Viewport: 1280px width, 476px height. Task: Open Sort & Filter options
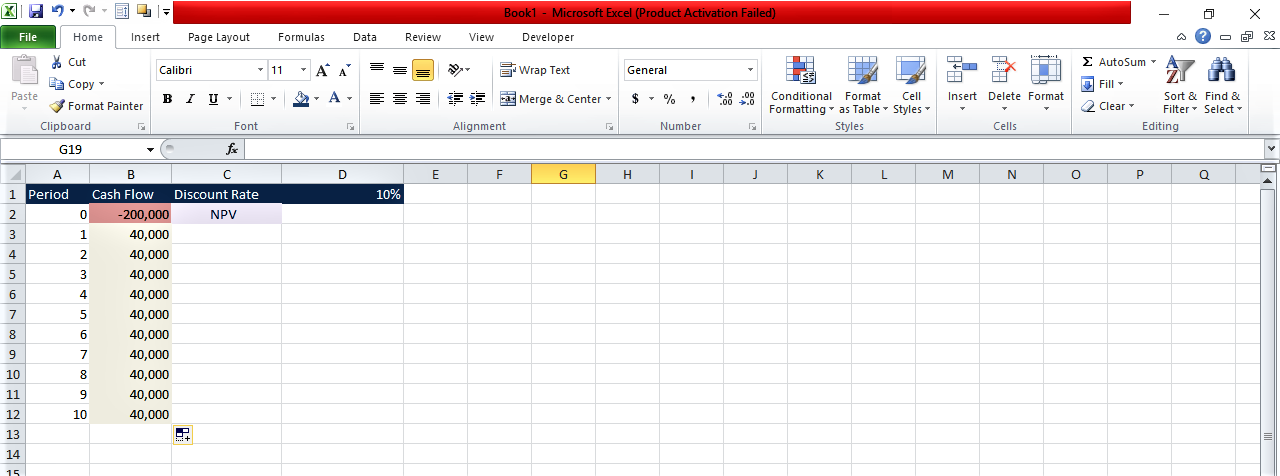[1180, 85]
